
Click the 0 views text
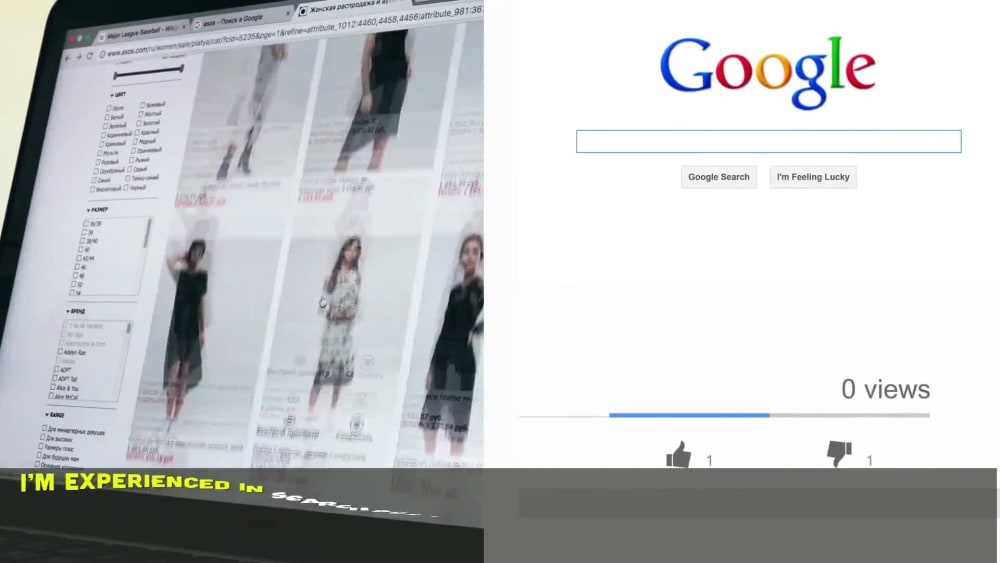pos(886,389)
